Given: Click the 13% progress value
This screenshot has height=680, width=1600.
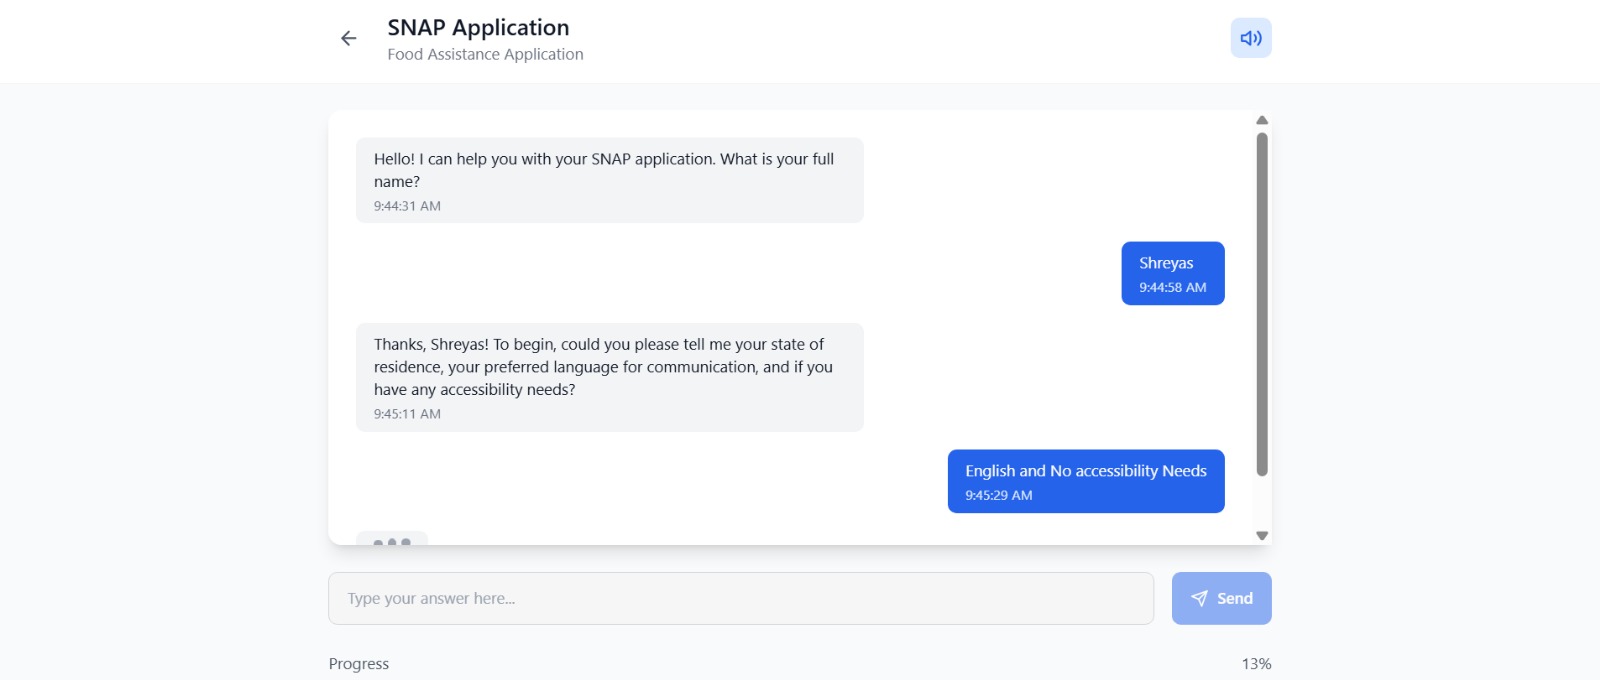Looking at the screenshot, I should (1256, 664).
